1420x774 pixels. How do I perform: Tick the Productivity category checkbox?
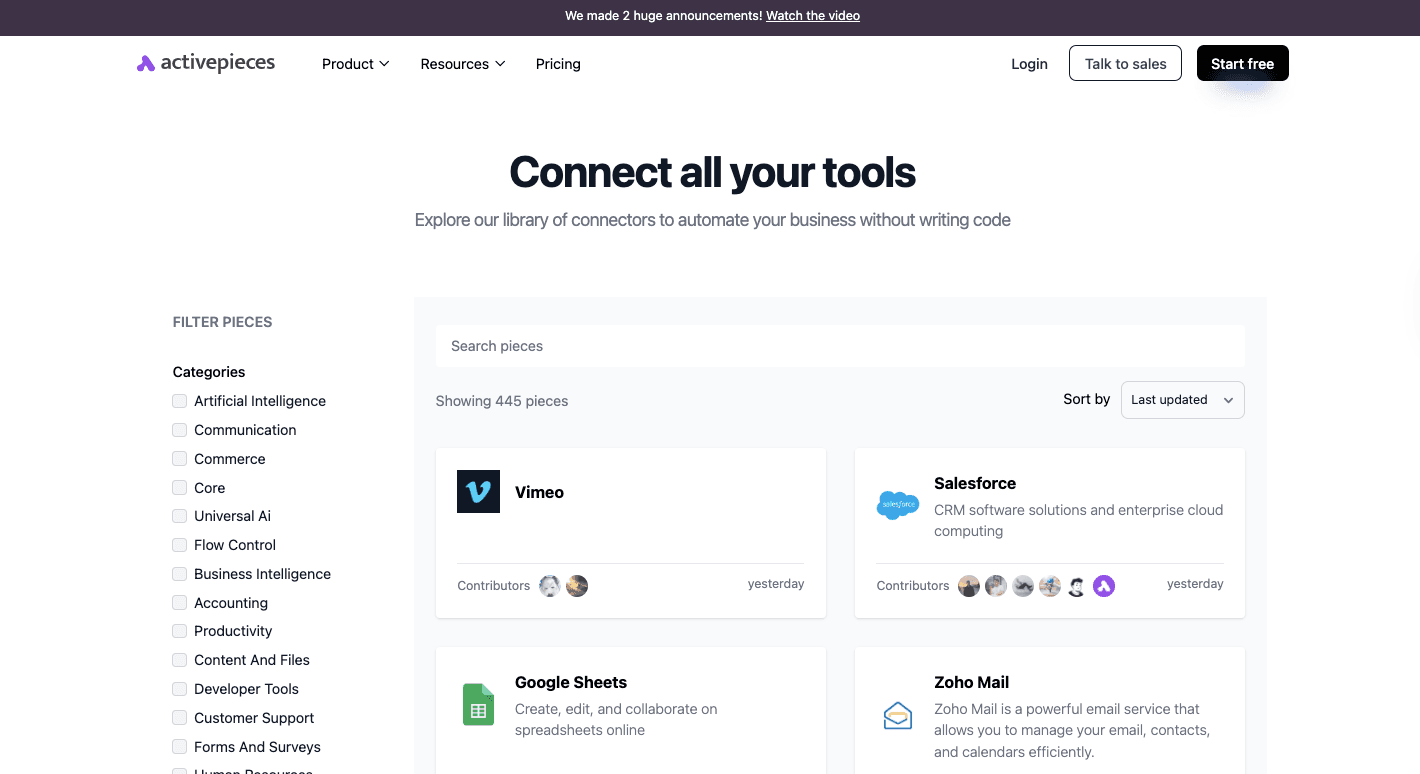[180, 631]
